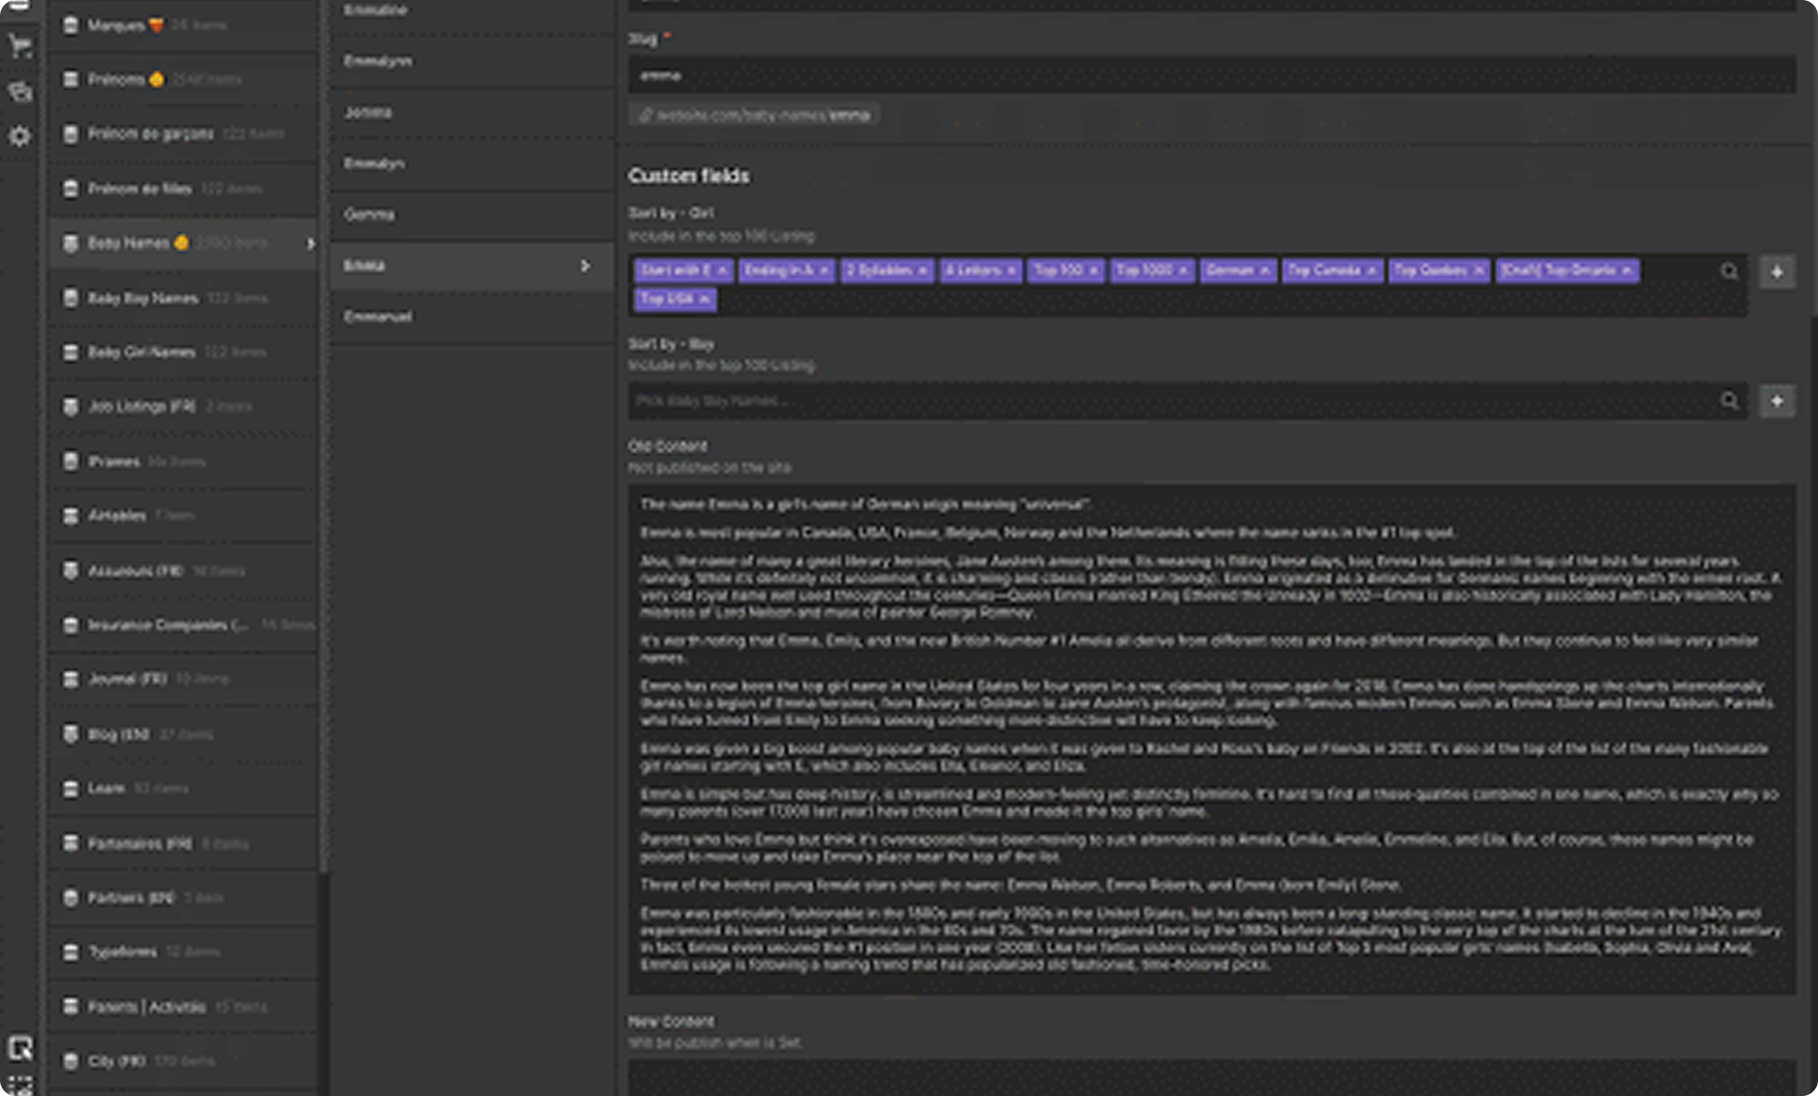Remove the "Top USA" tag
Image resolution: width=1818 pixels, height=1096 pixels.
tap(704, 299)
